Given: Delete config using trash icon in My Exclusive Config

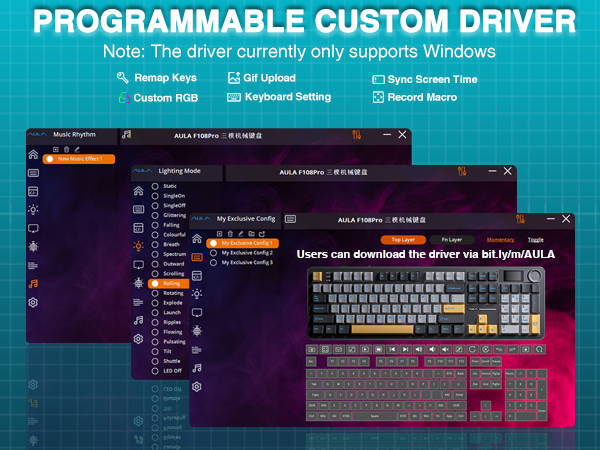Looking at the screenshot, I should pyautogui.click(x=230, y=233).
